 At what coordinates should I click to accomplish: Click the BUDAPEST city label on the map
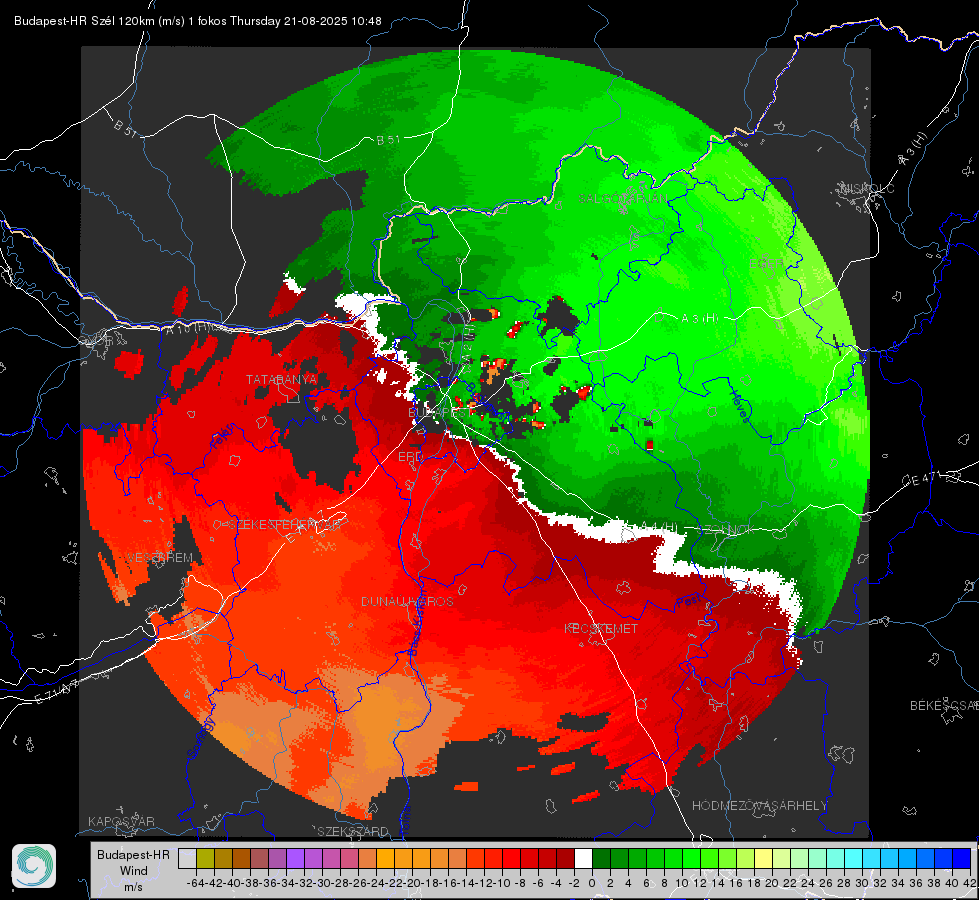tap(440, 413)
